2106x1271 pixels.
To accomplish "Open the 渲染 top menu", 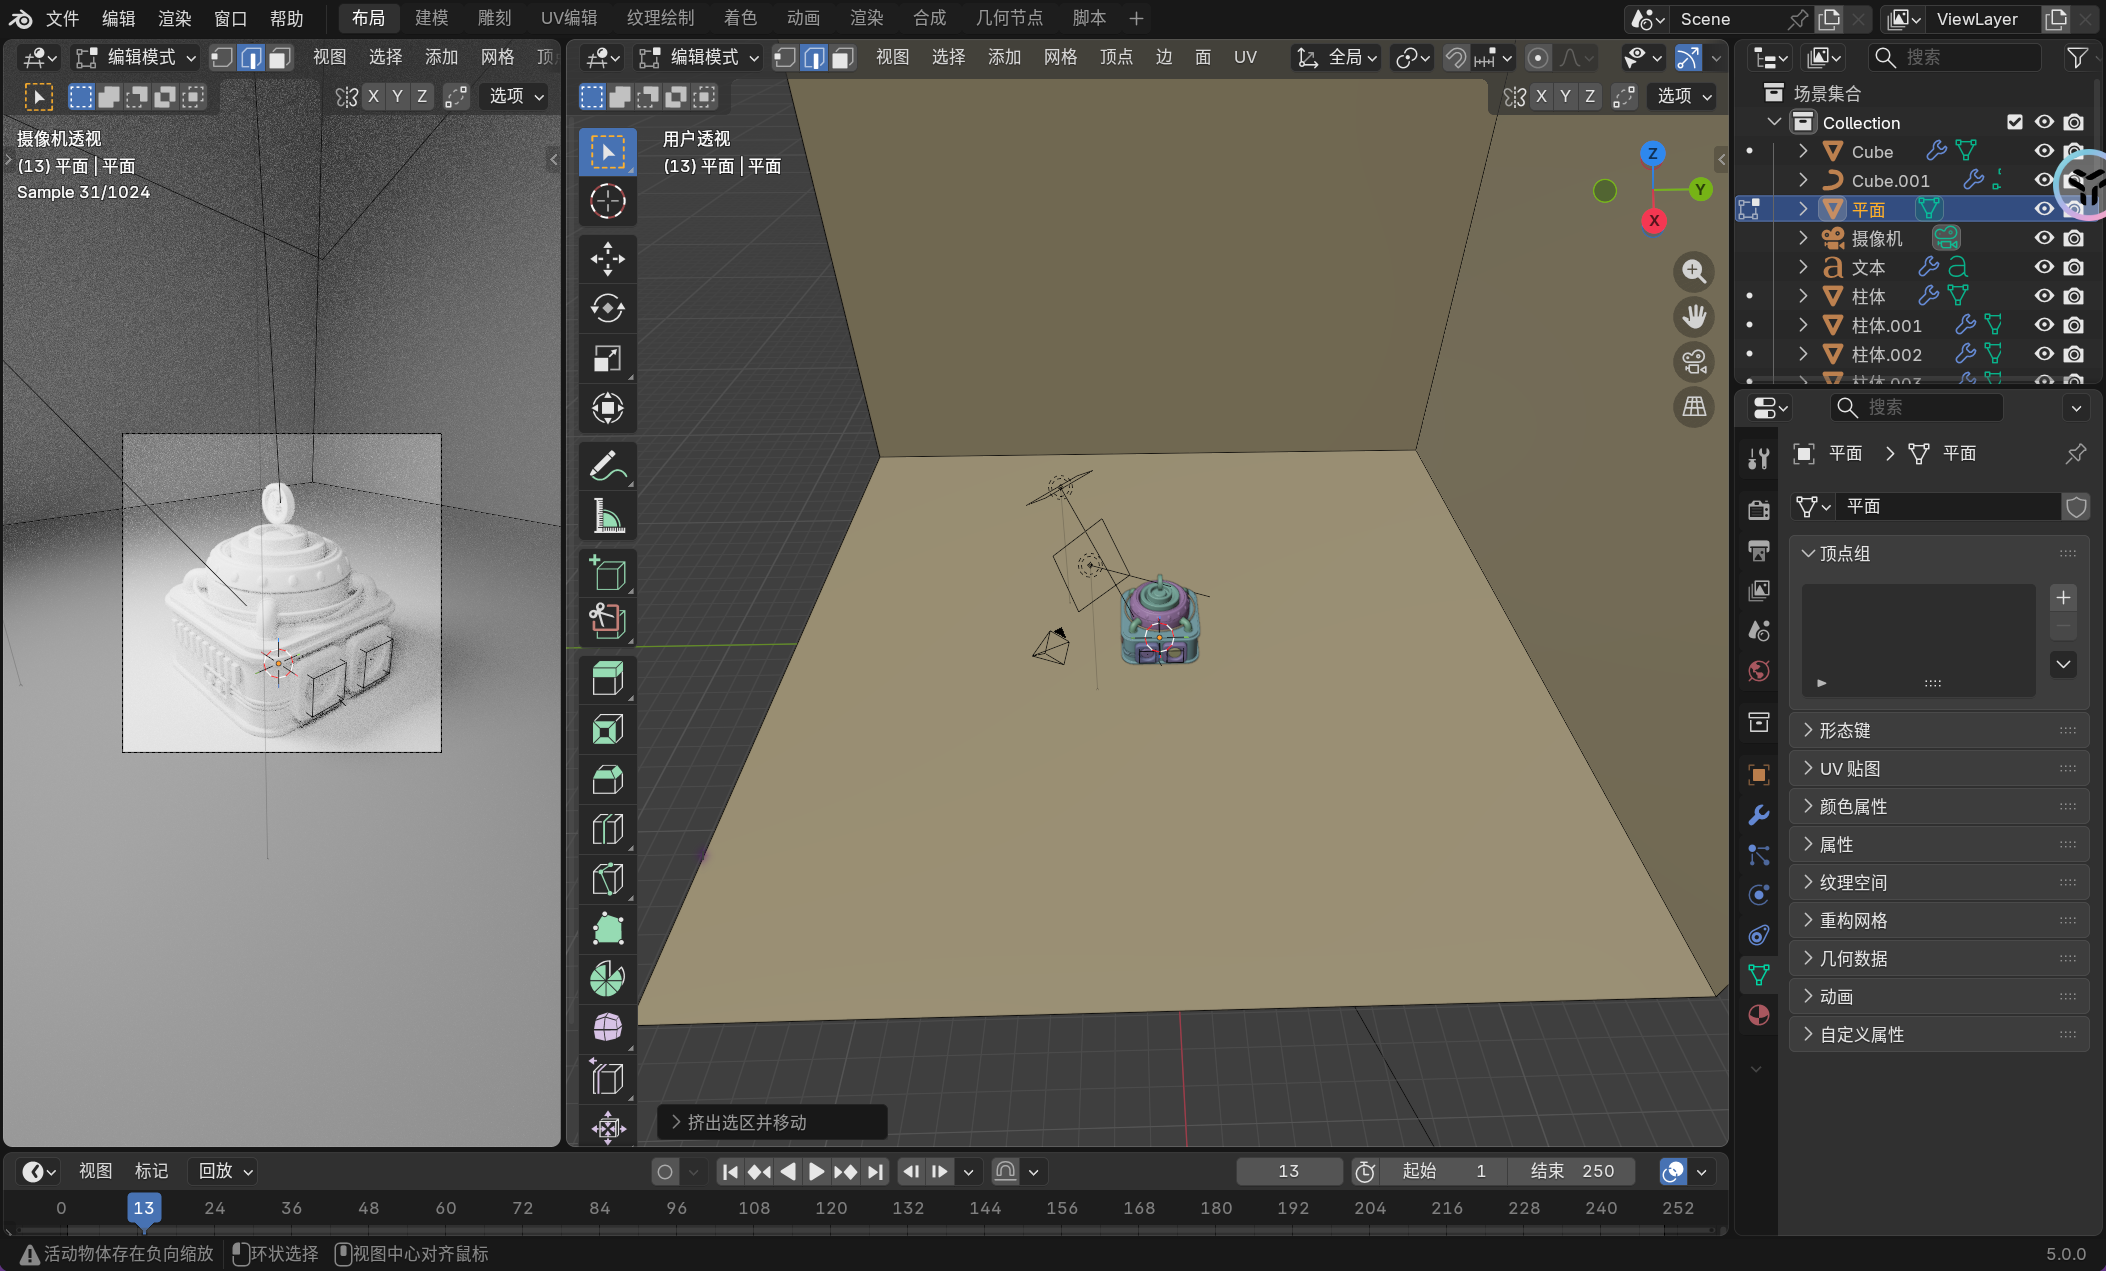I will [x=174, y=18].
